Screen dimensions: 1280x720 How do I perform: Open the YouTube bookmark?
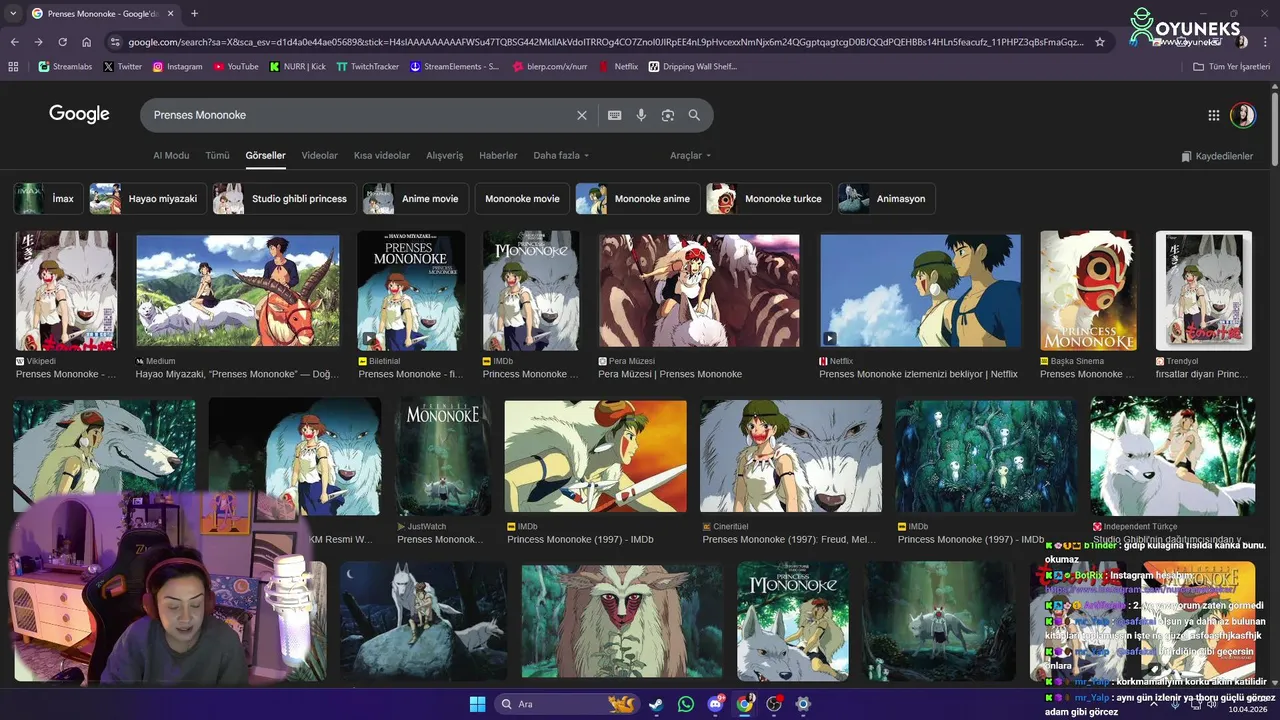click(x=236, y=67)
